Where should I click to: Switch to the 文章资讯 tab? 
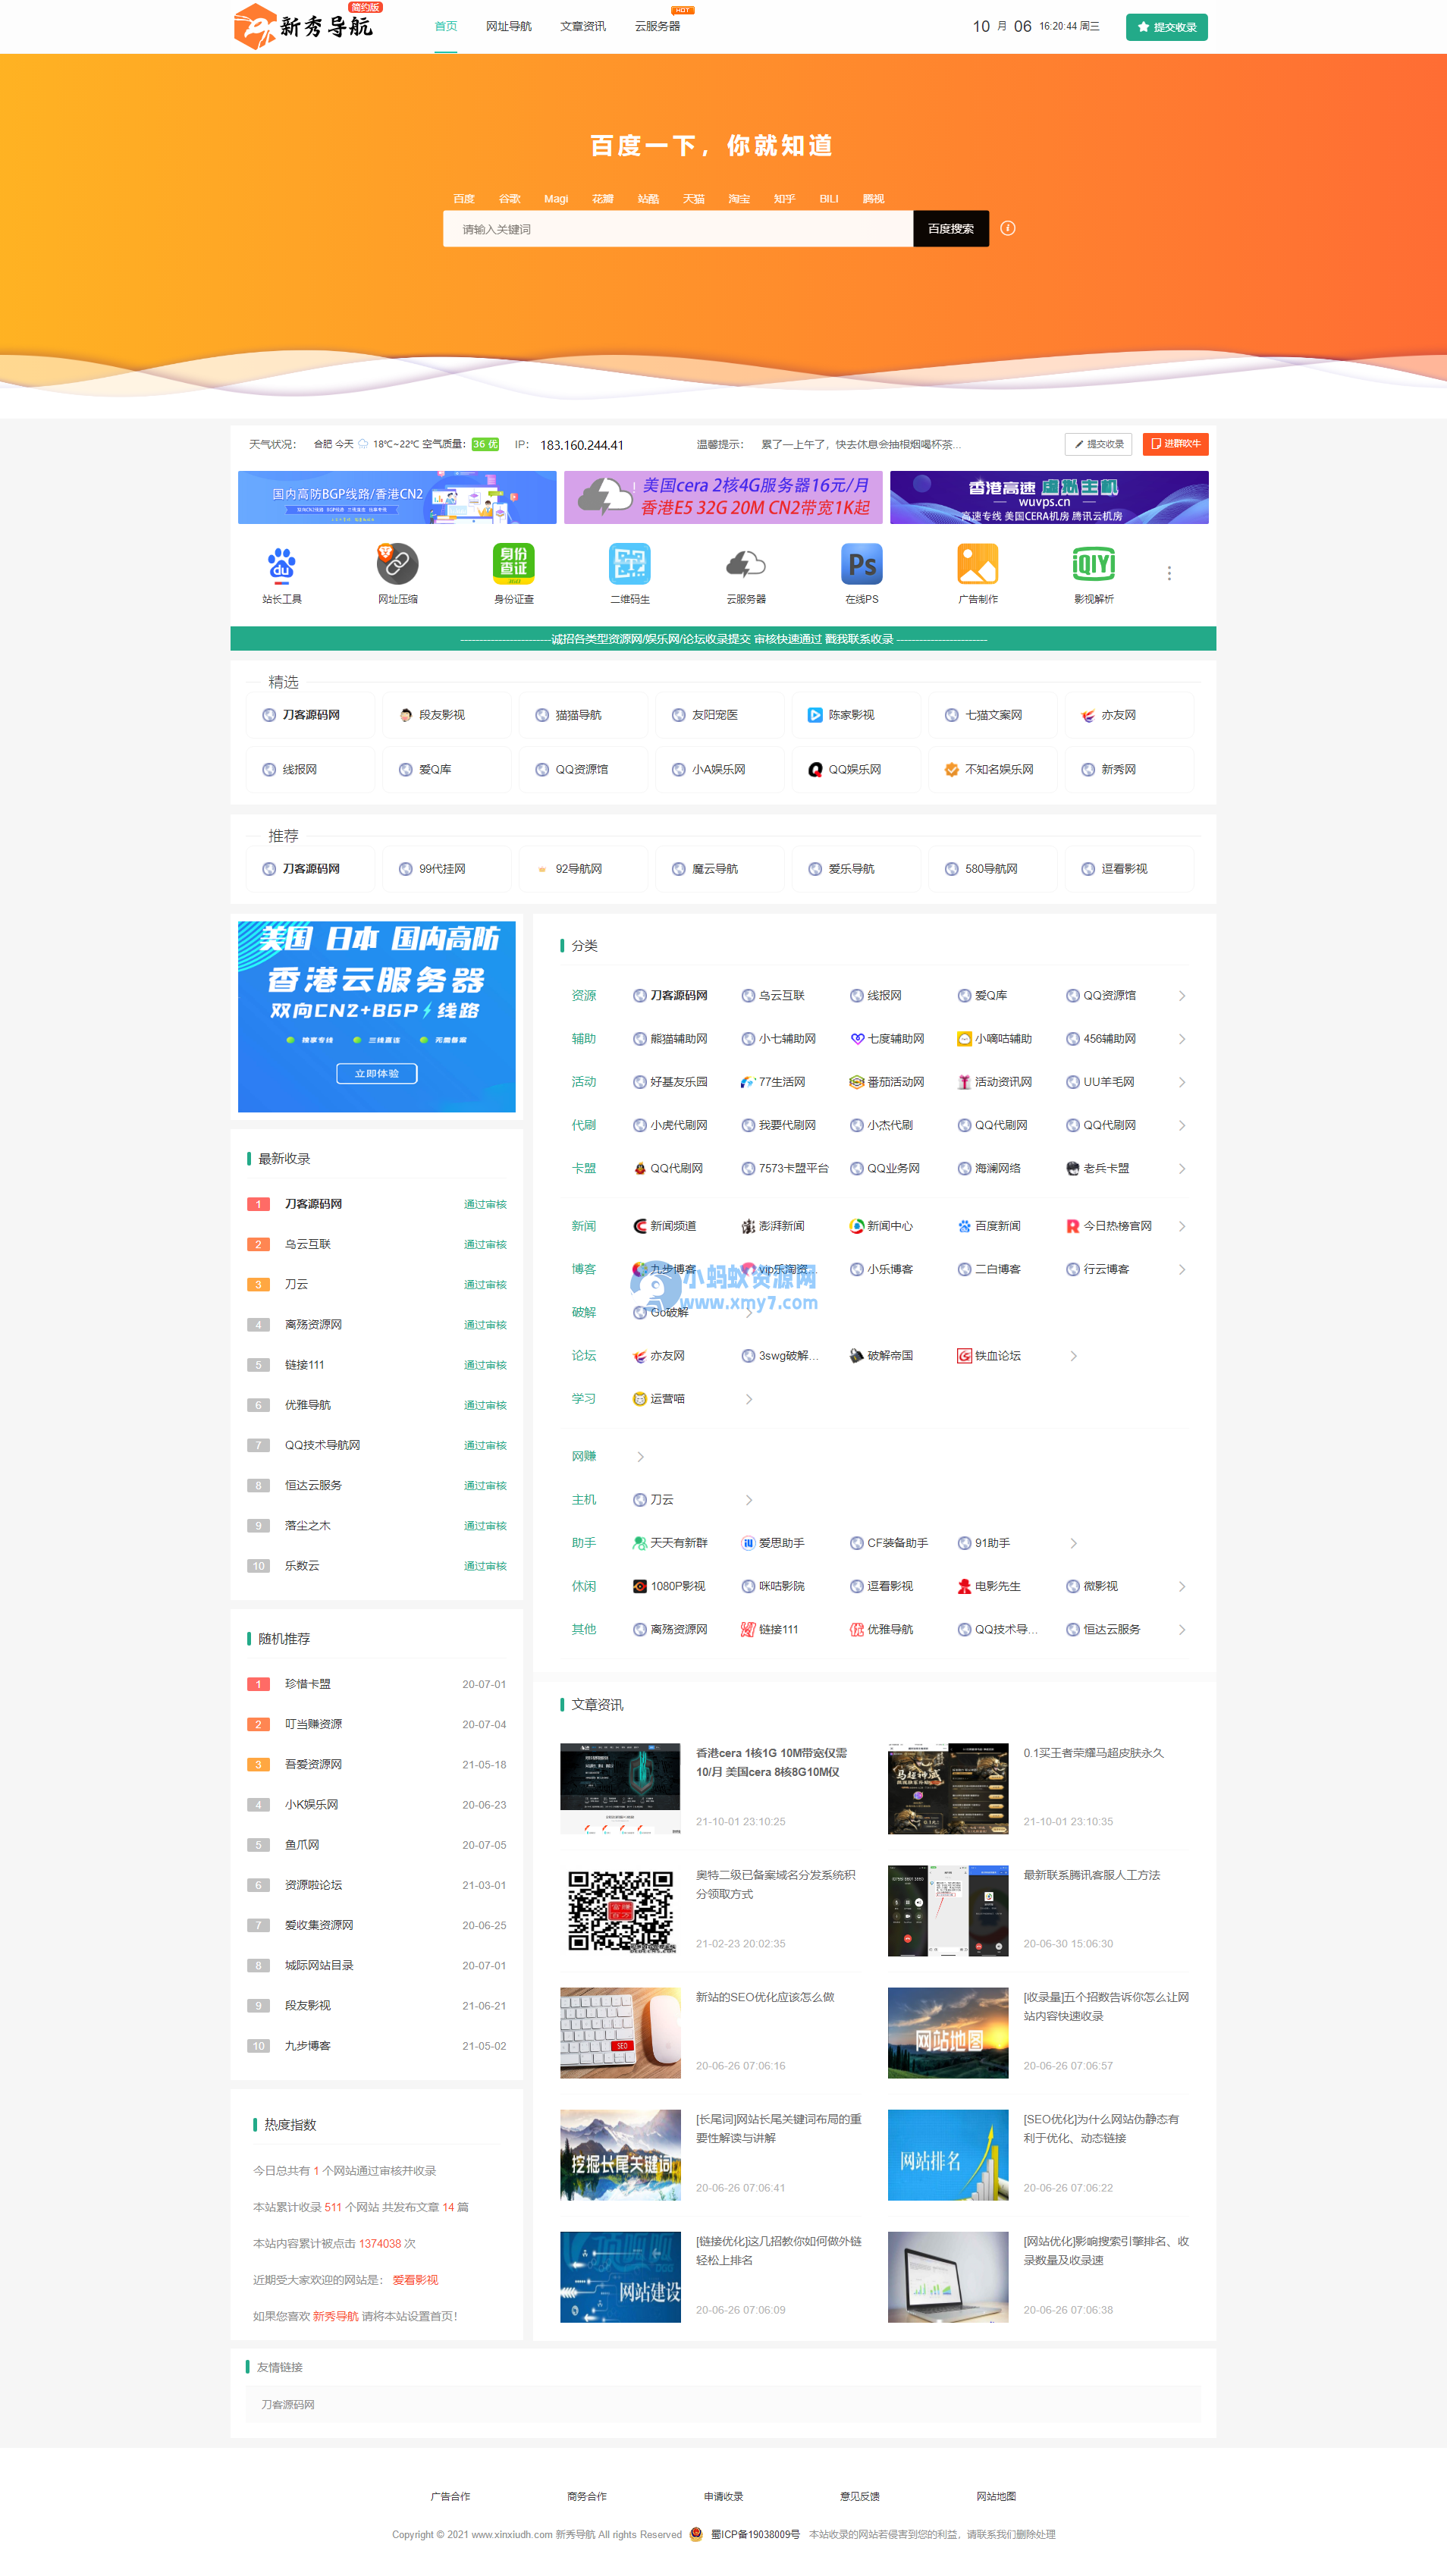click(x=585, y=27)
